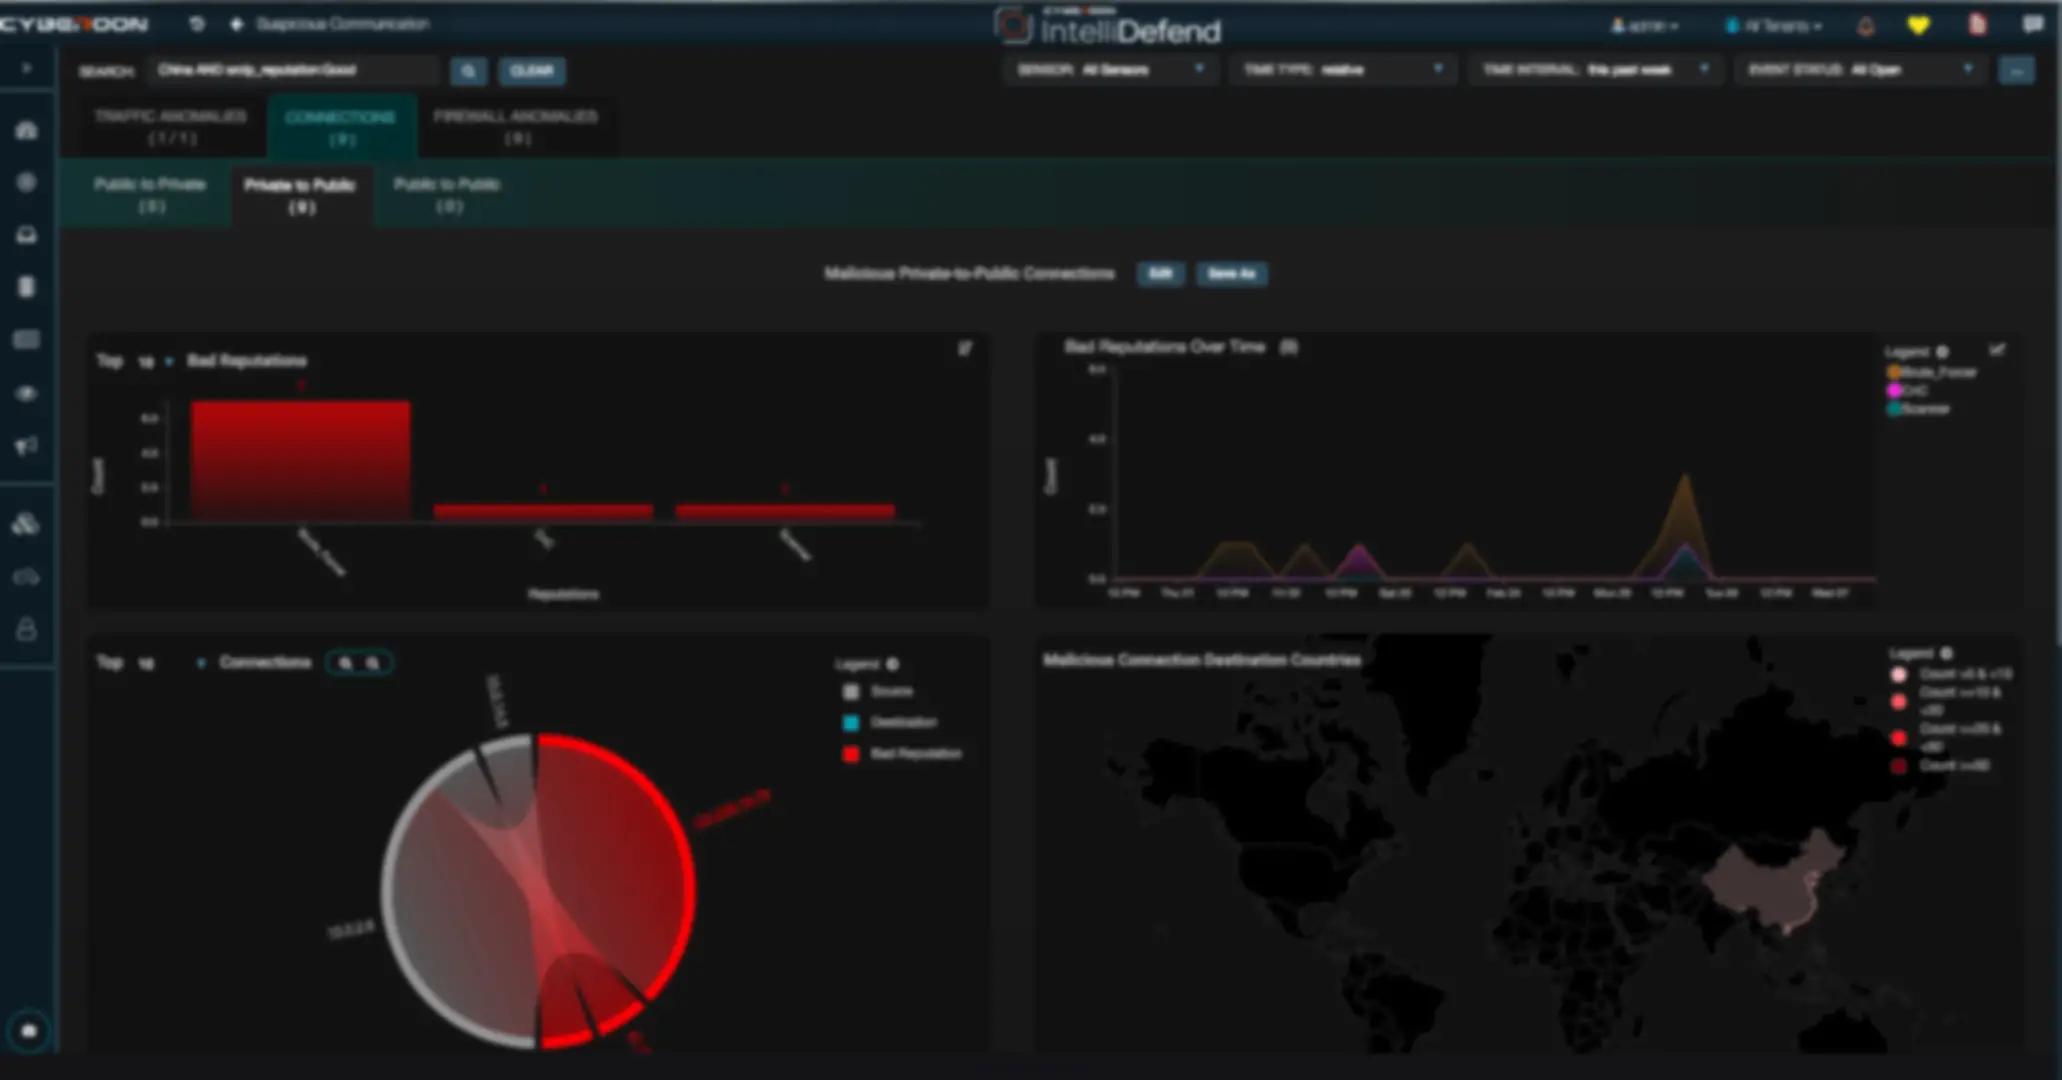
Task: Click the tallest bar in Bad Reputations
Action: (301, 461)
